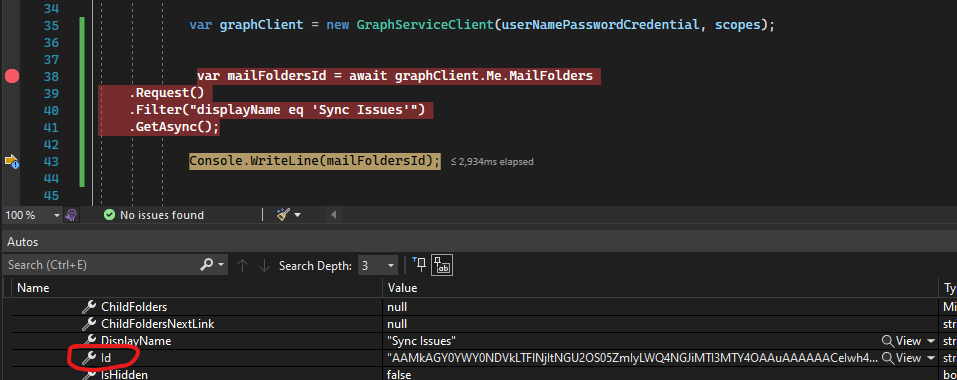Click No issues found status text
The width and height of the screenshot is (957, 380).
[x=162, y=215]
